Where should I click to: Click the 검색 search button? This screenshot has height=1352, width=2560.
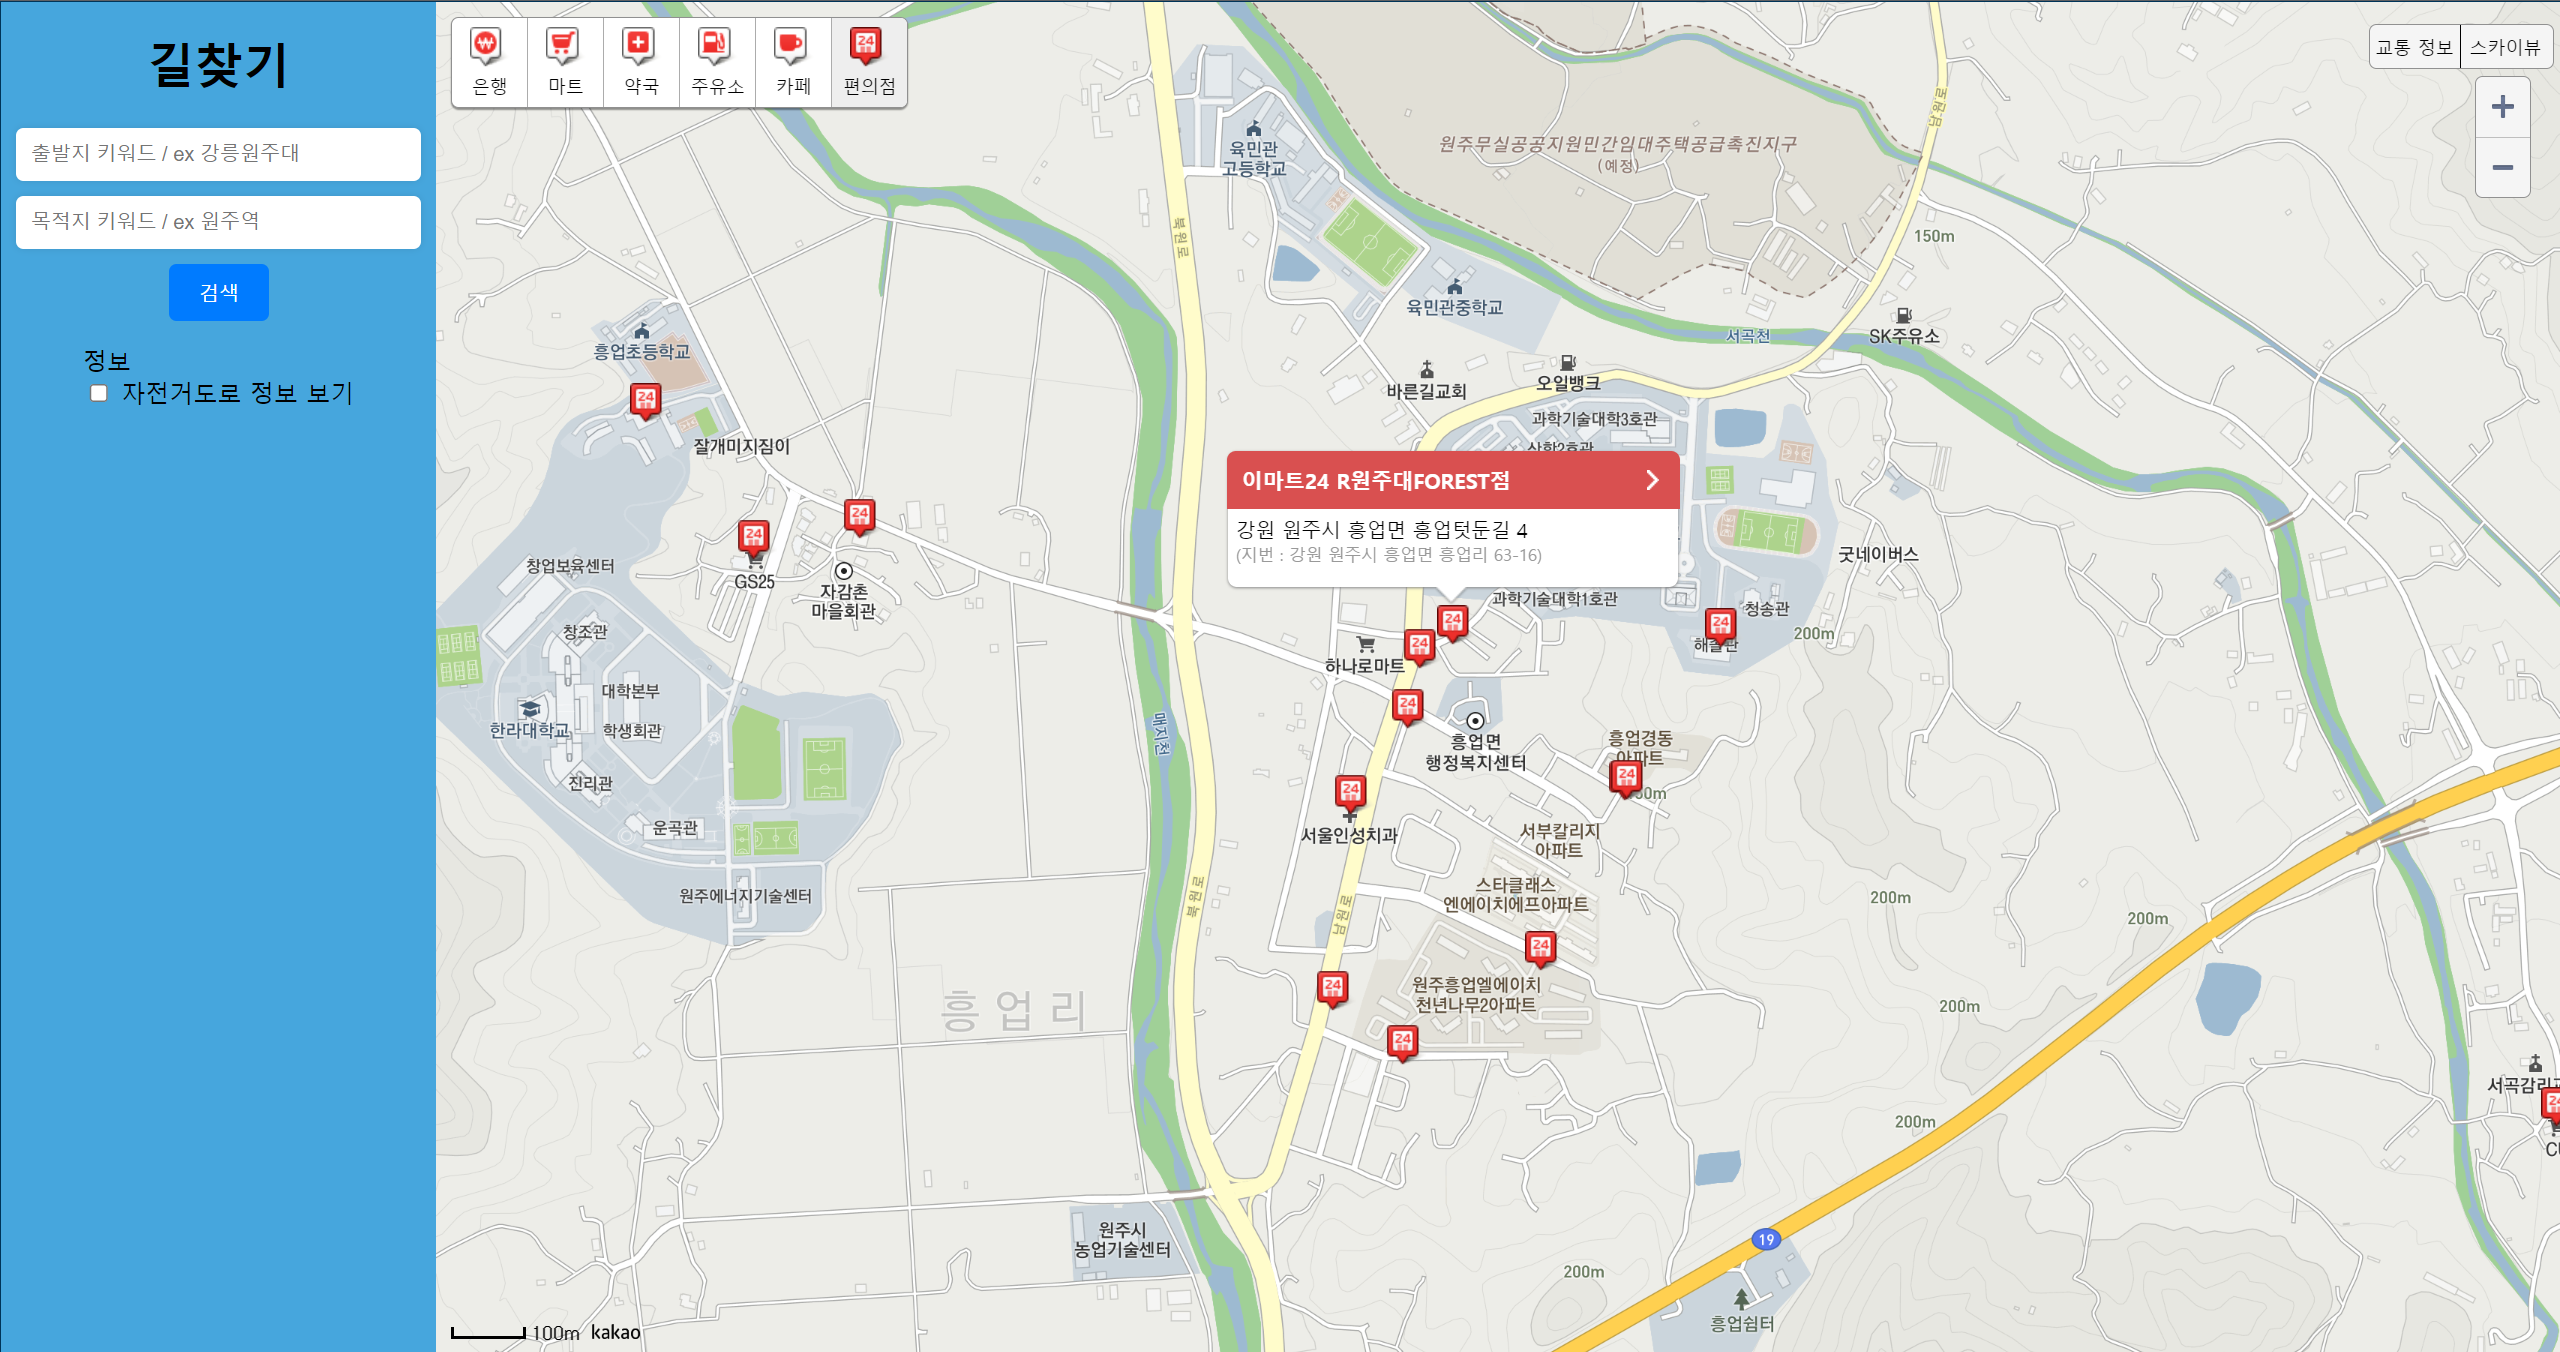click(219, 292)
